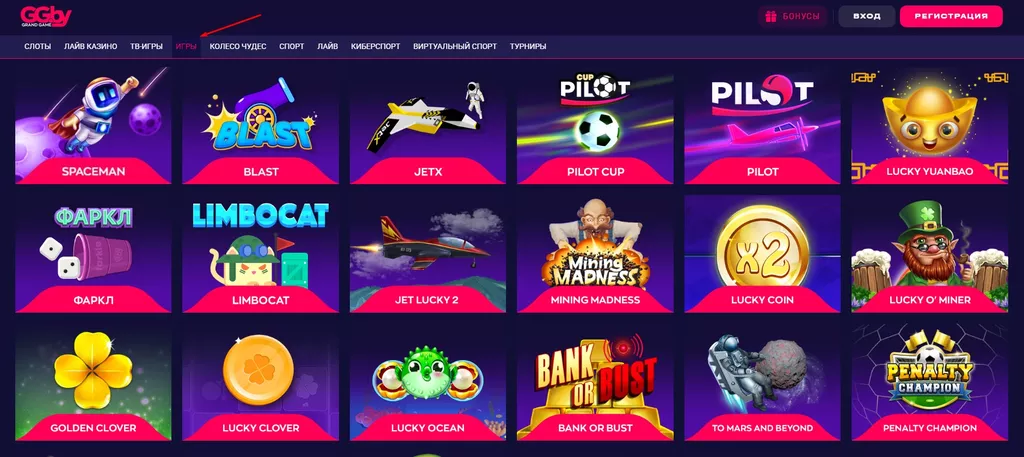Viewport: 1024px width, 457px height.
Task: Go to the Колесо чудес tab
Action: point(238,46)
